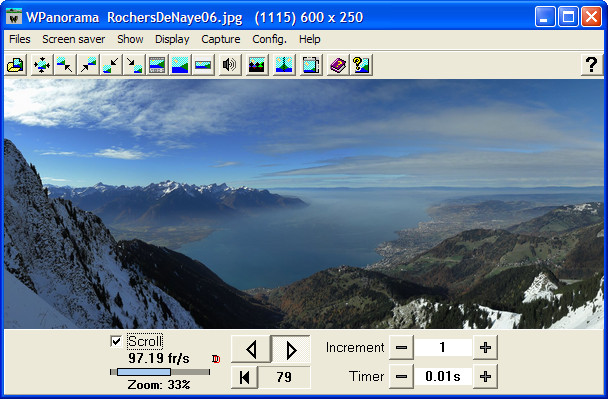Click the 97.19 fr/s frame rate text

(159, 358)
